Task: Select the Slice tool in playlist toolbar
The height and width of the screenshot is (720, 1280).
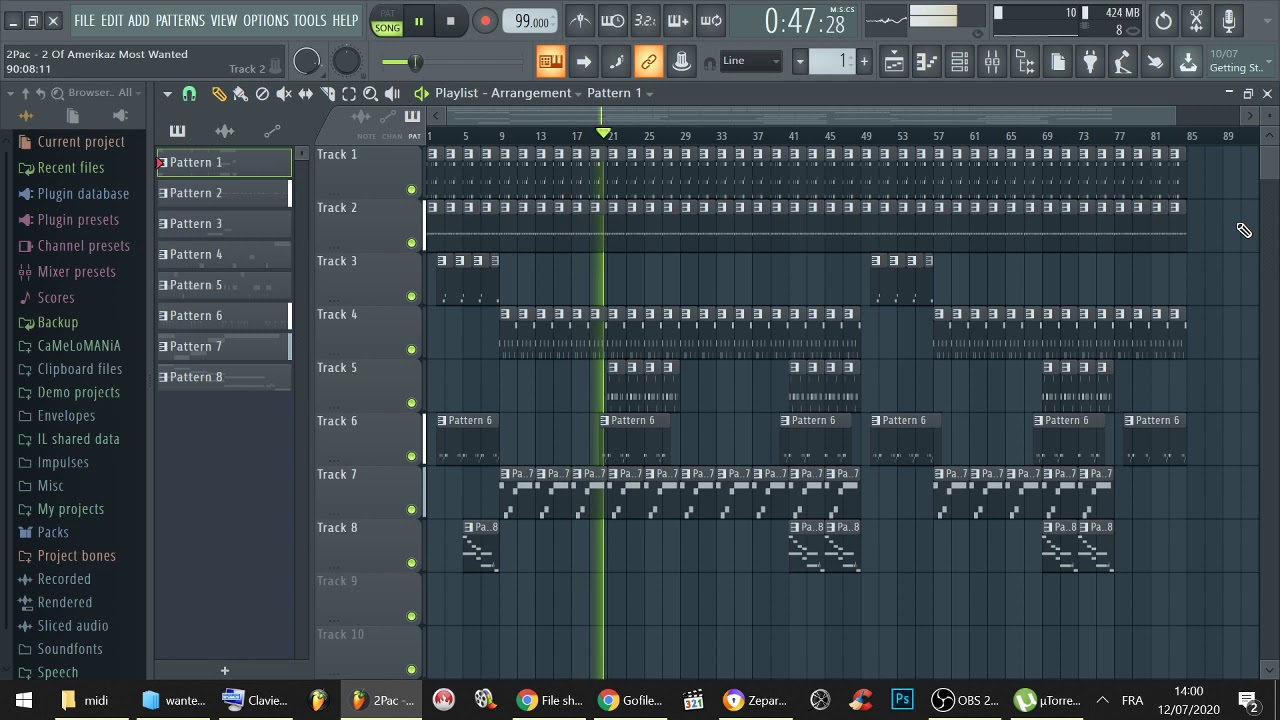Action: (328, 94)
